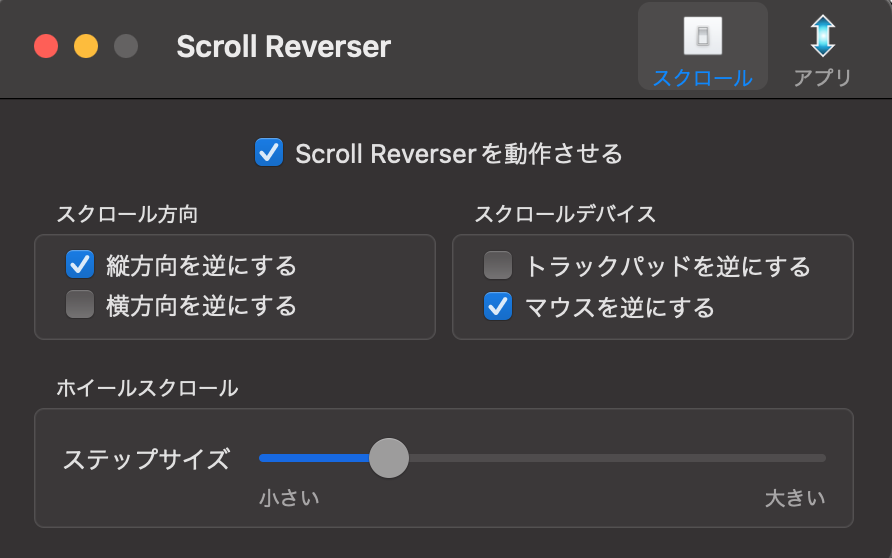Enable 横方向を逆にする checkbox

coord(80,304)
